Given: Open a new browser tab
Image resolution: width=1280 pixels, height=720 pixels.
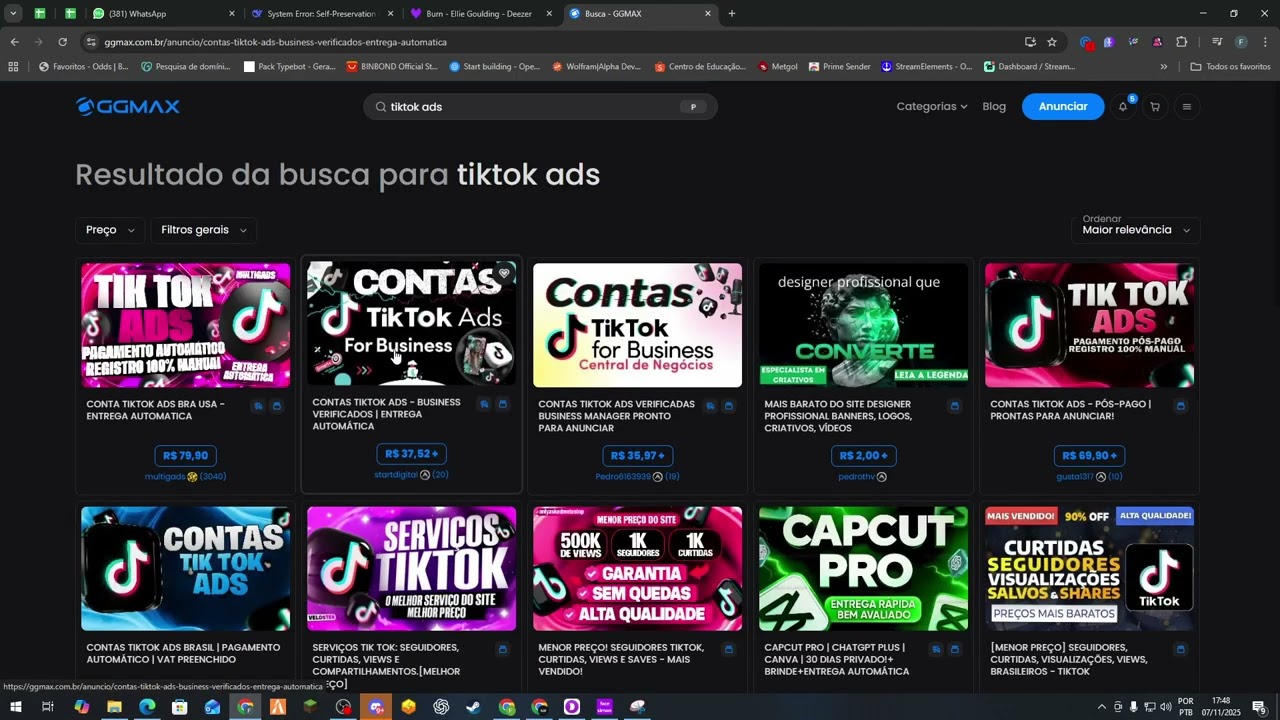Looking at the screenshot, I should coord(731,14).
